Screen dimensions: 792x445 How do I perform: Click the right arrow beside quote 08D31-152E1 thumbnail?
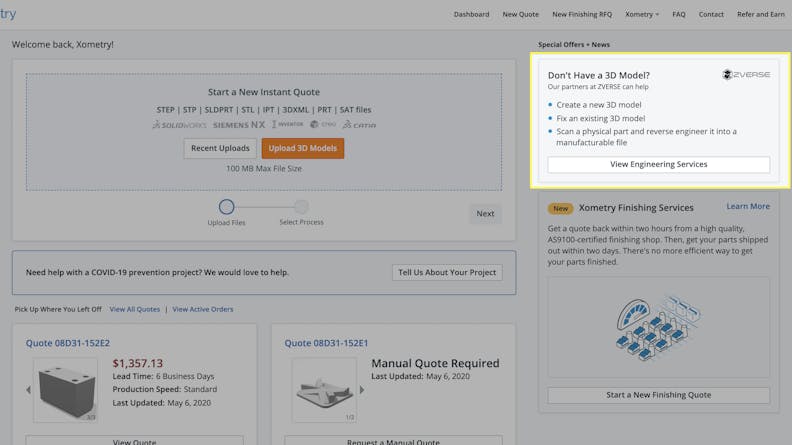[x=362, y=390]
